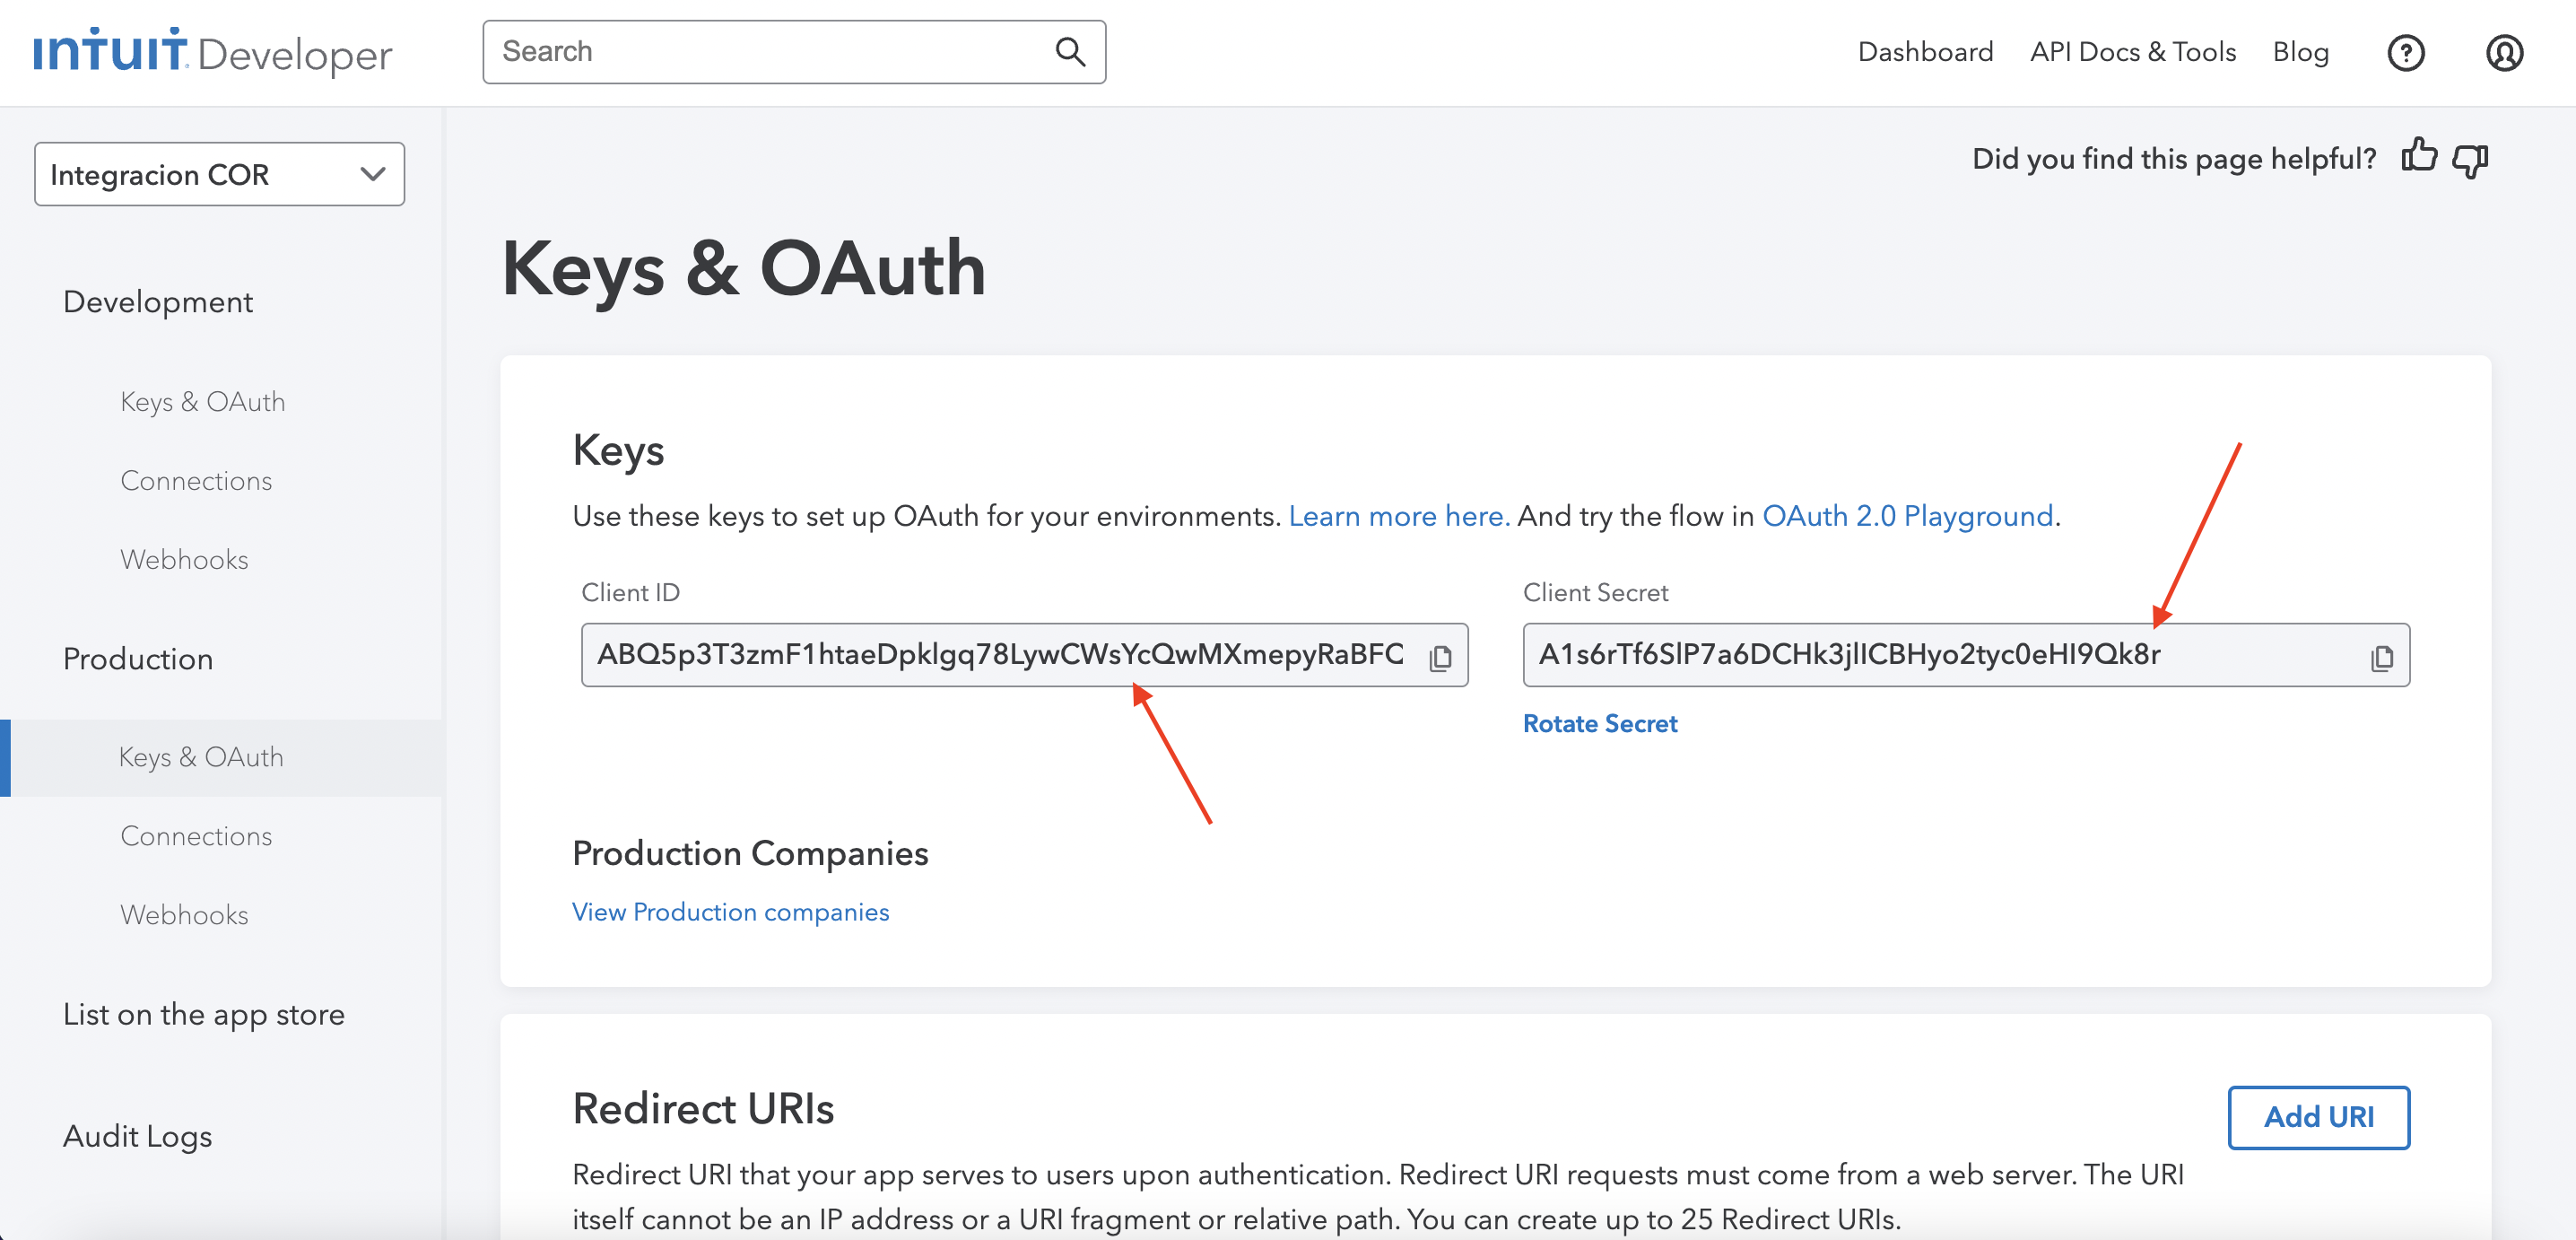Open Blog in the top navigation
The height and width of the screenshot is (1240, 2576).
2300,52
